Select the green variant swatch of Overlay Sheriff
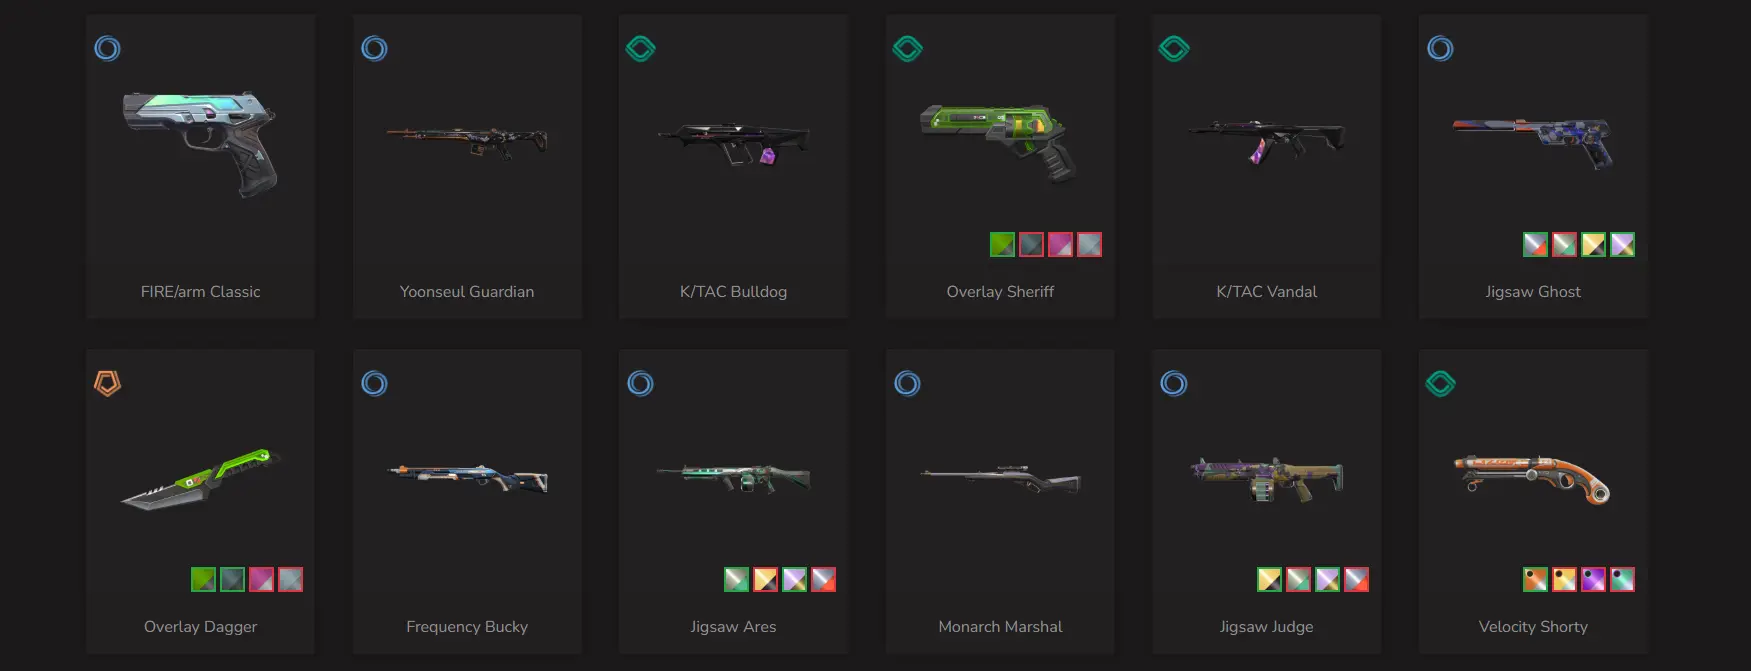 [x=1002, y=244]
